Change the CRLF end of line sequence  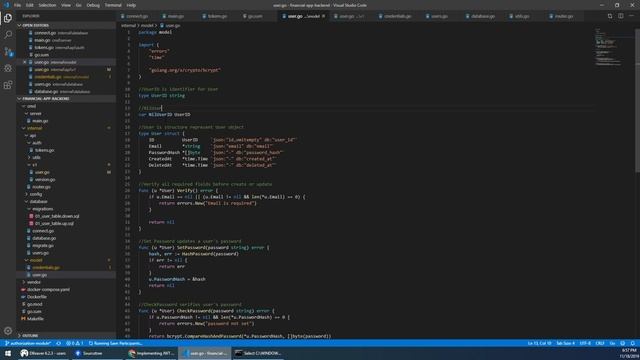click(x=600, y=343)
